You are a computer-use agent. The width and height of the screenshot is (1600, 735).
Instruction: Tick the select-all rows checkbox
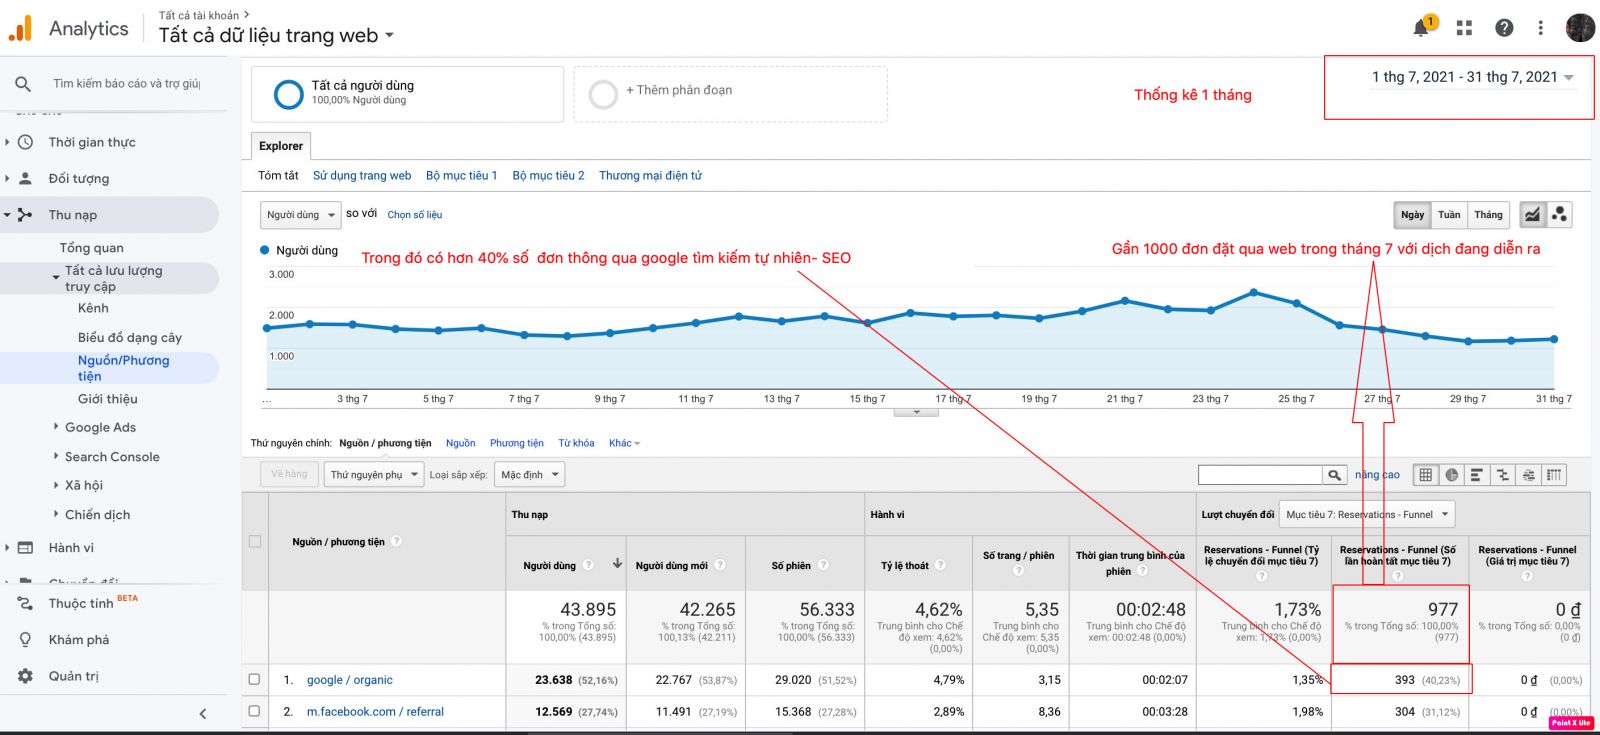click(255, 541)
